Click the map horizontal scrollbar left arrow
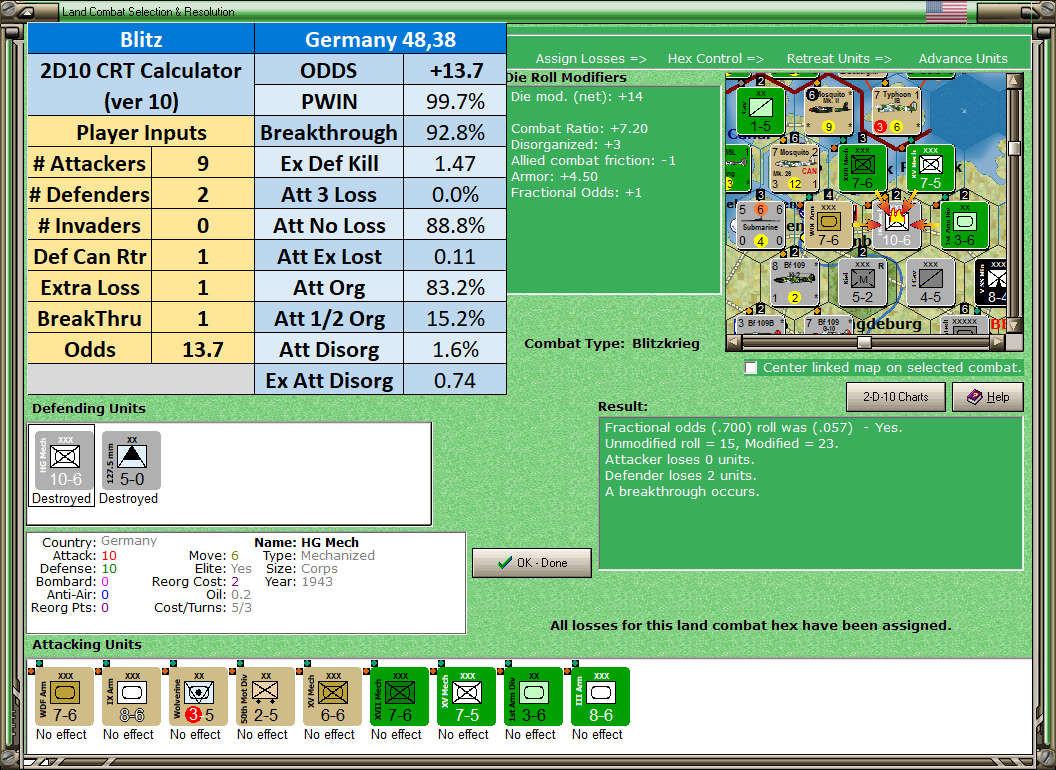 pos(733,342)
